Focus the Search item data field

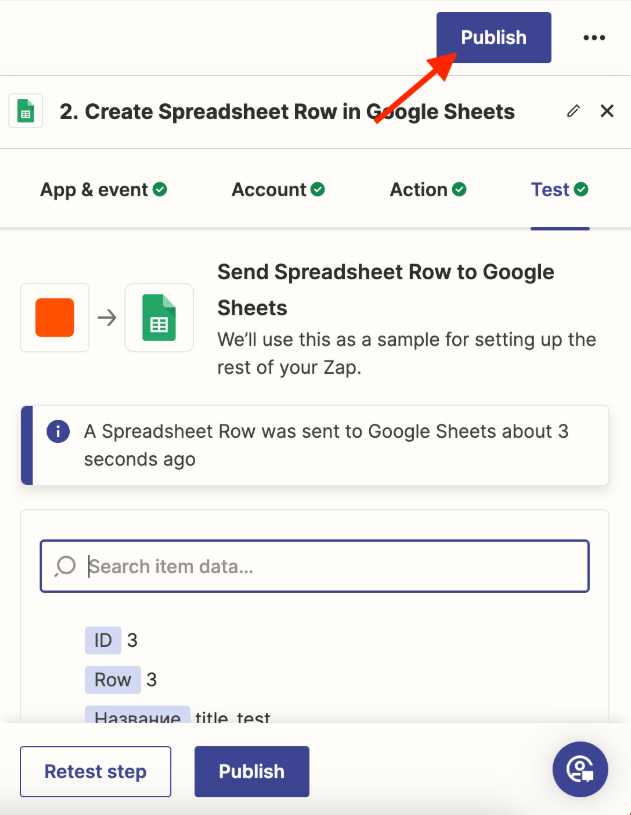coord(330,567)
